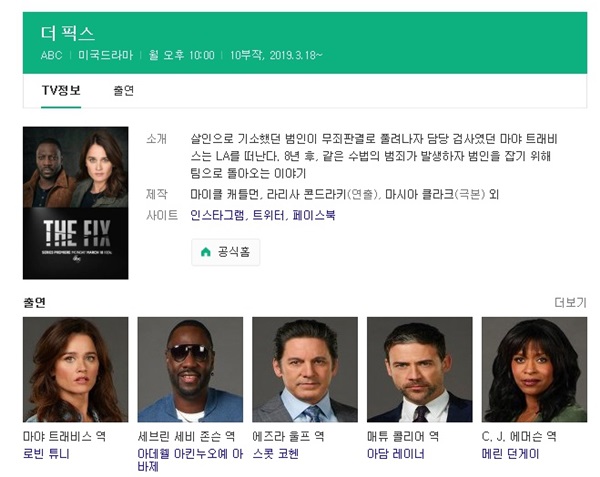Click the green home icon in 공식홈 button

(x=206, y=252)
